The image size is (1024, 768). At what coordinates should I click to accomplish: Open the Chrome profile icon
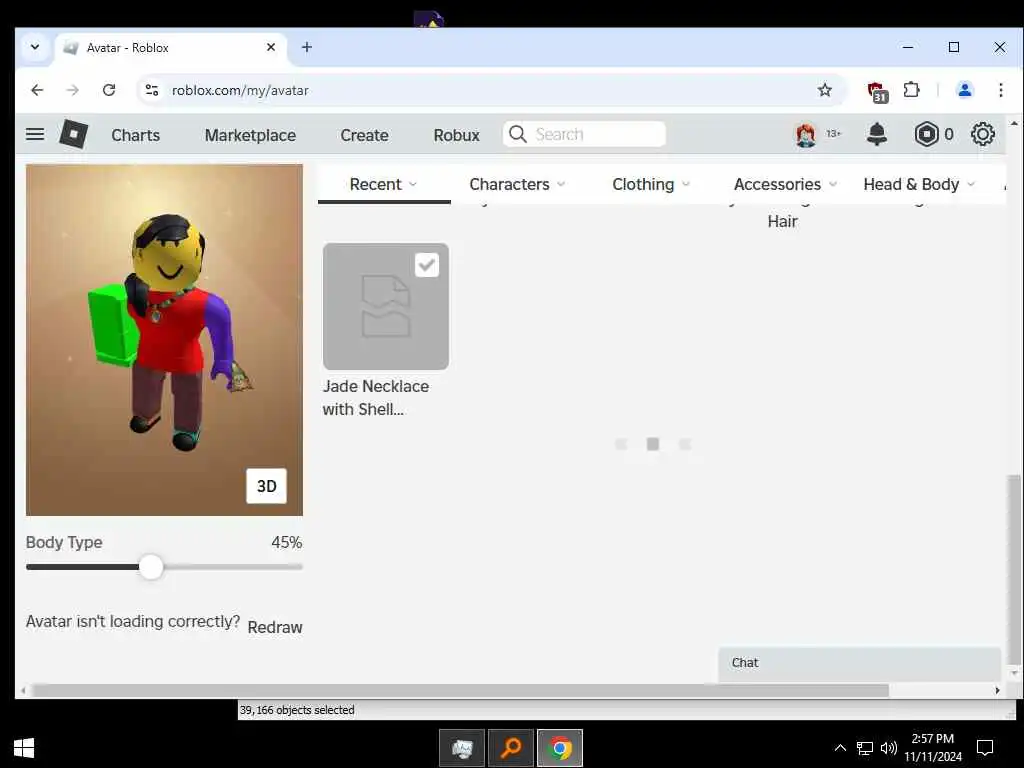pos(965,90)
